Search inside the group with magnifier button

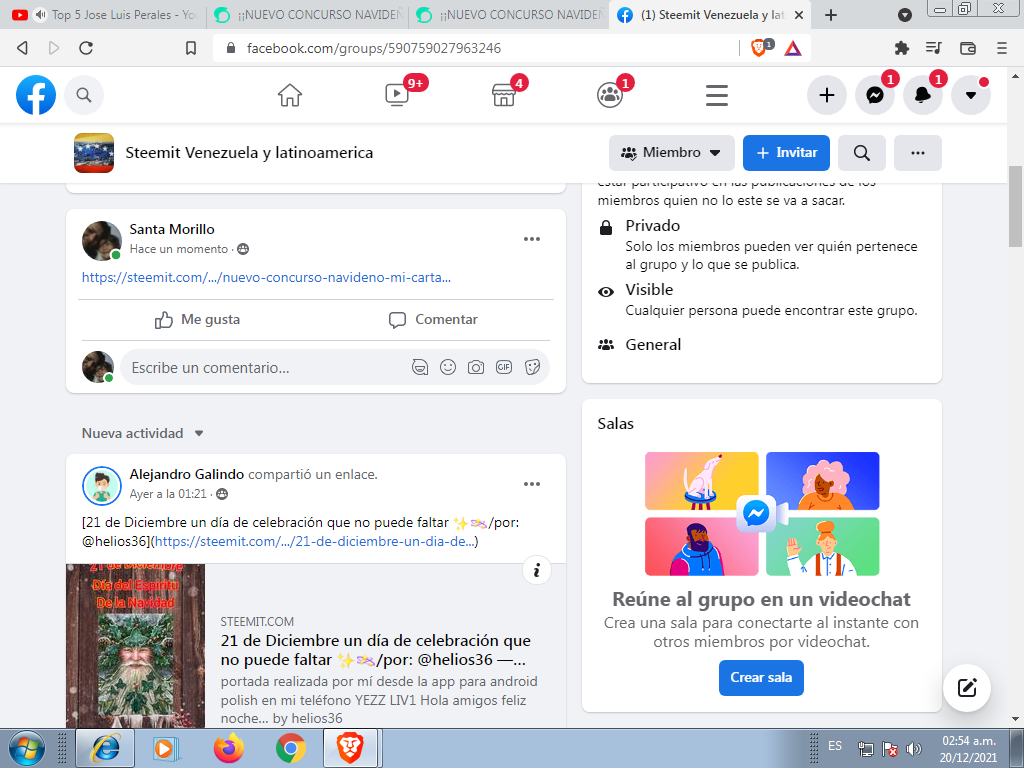(862, 153)
